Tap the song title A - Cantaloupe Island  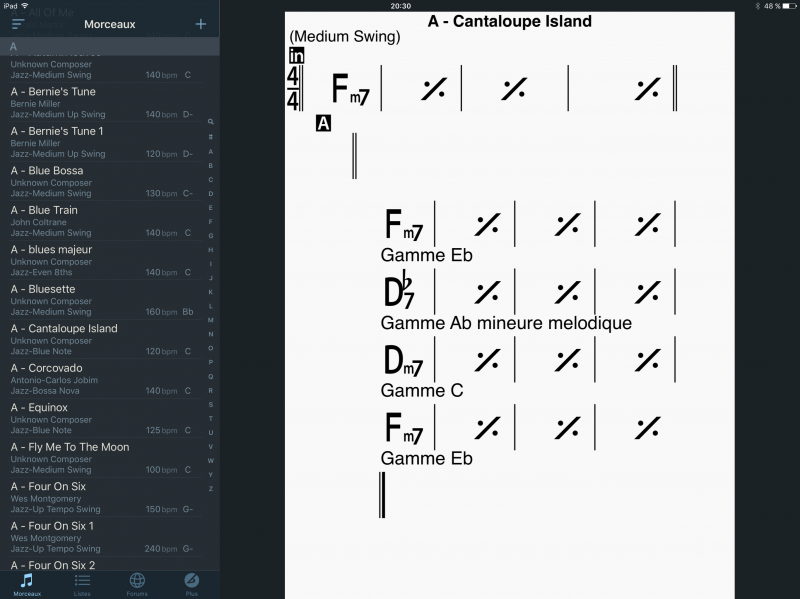point(509,21)
